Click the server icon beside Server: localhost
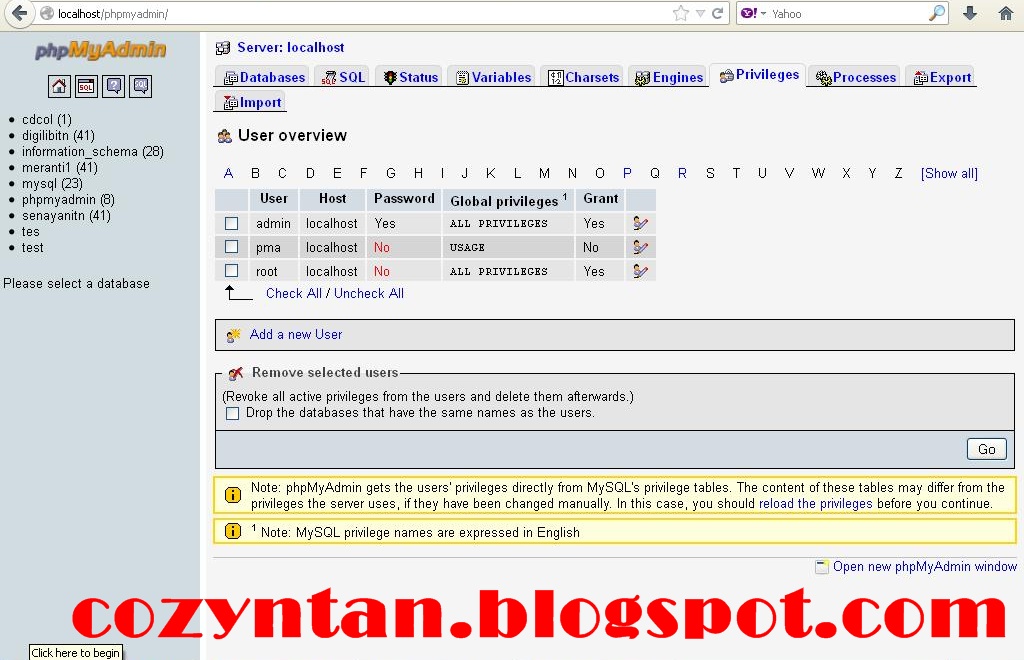The width and height of the screenshot is (1024, 660). pyautogui.click(x=223, y=48)
